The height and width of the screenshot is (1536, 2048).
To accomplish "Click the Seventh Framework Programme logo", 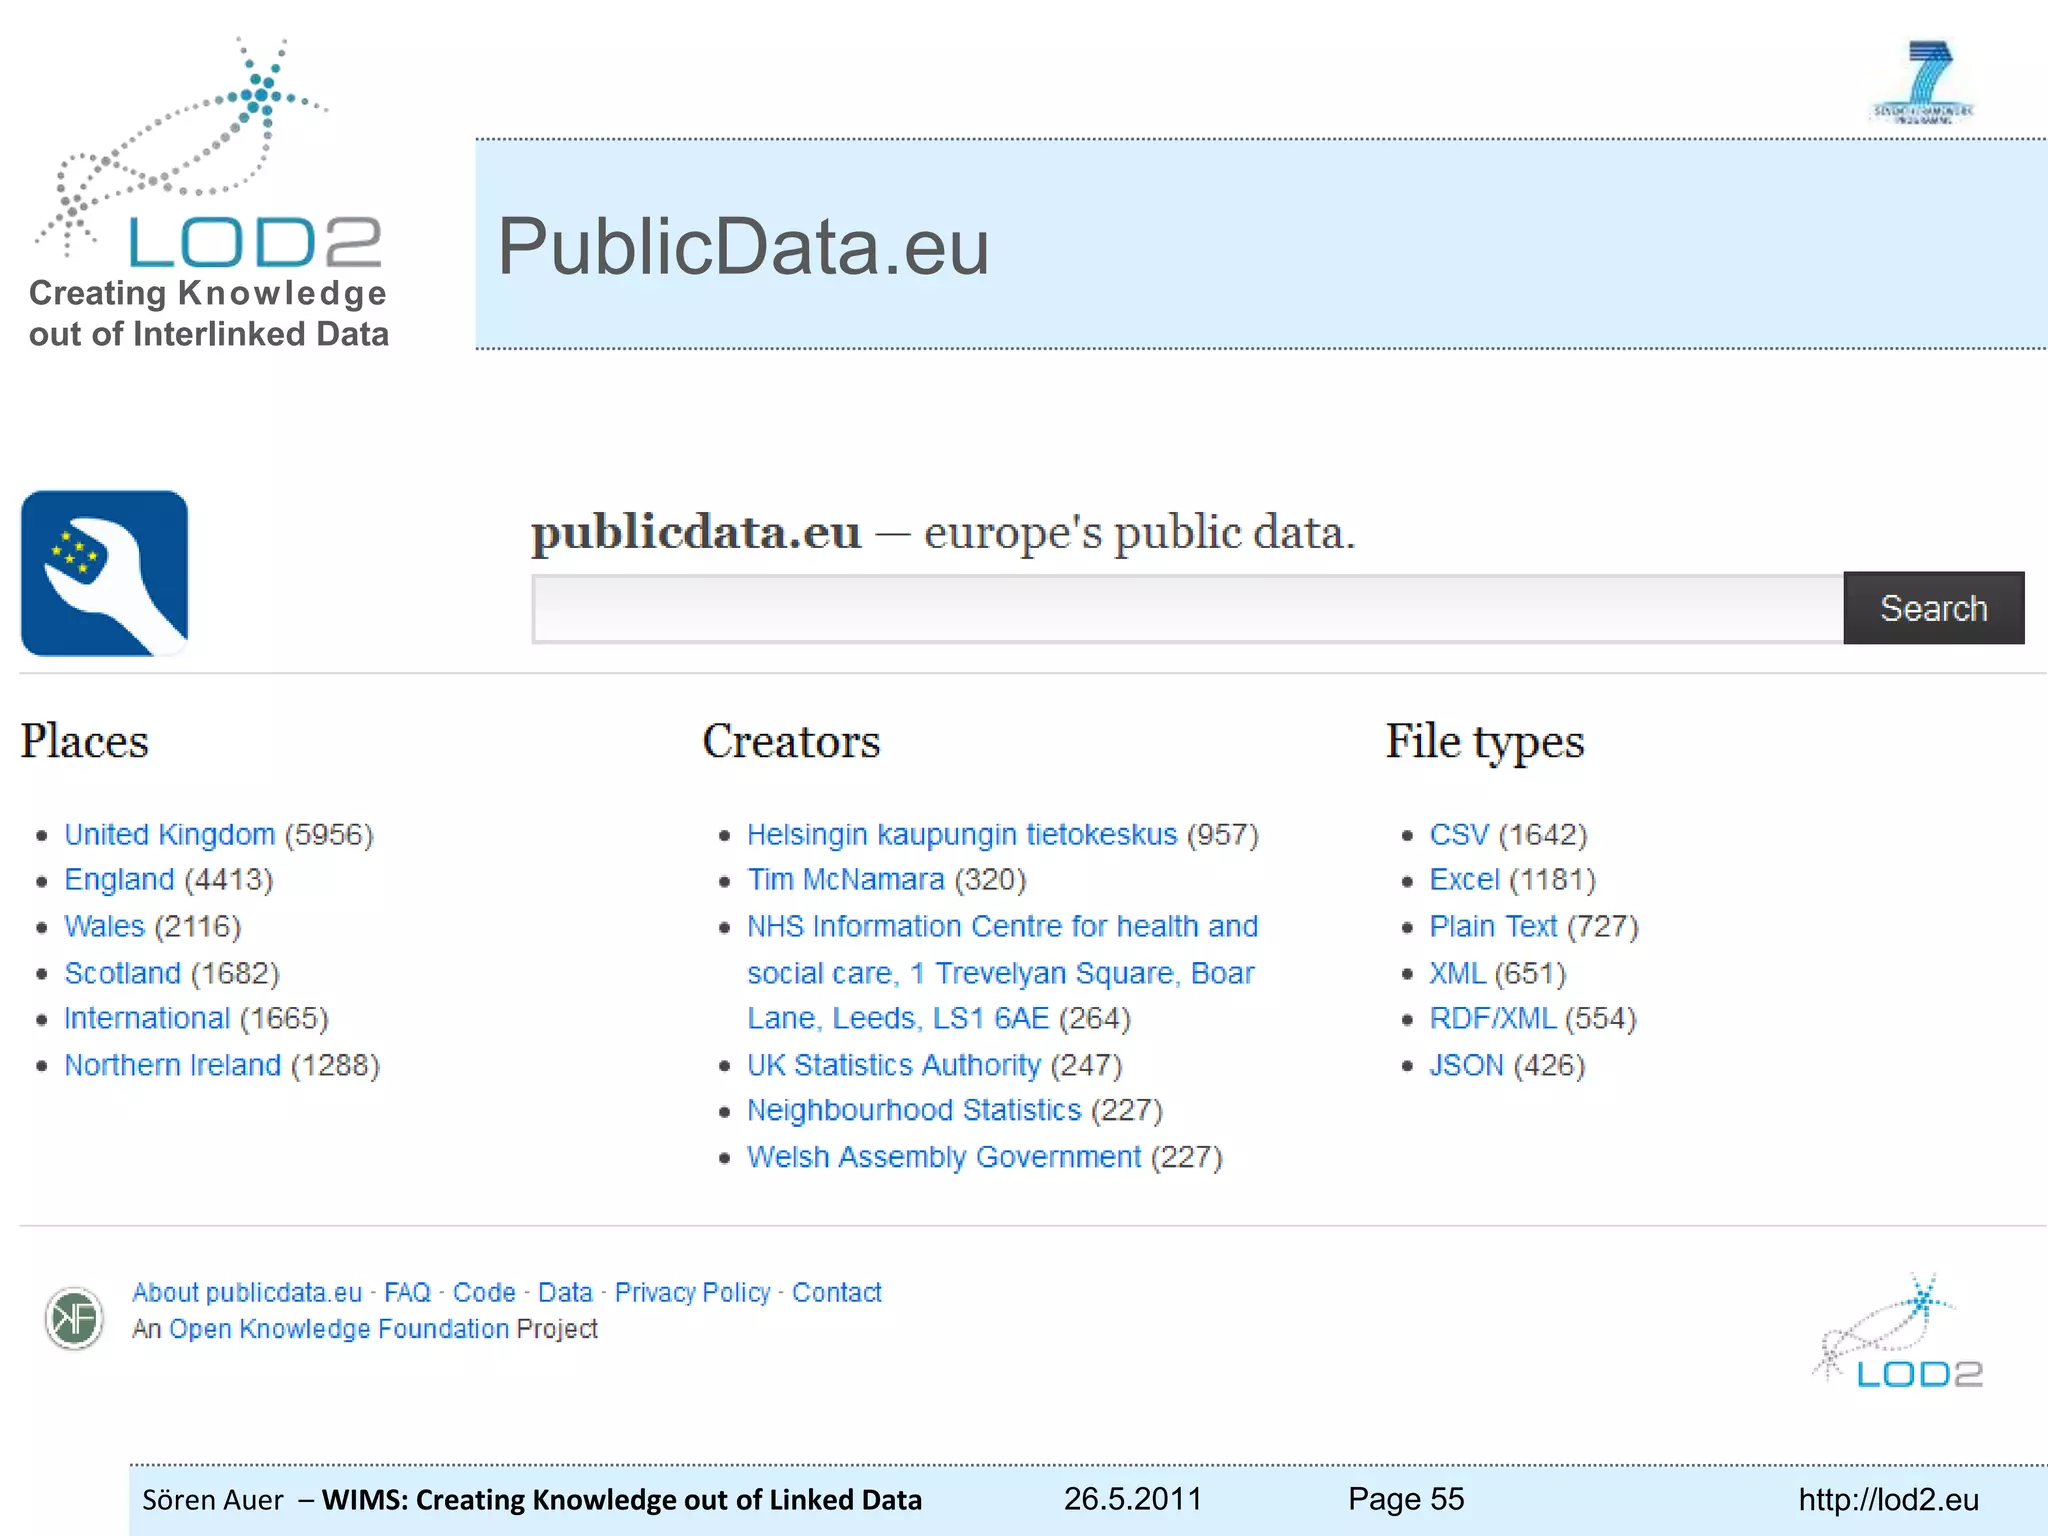I will pos(1923,82).
